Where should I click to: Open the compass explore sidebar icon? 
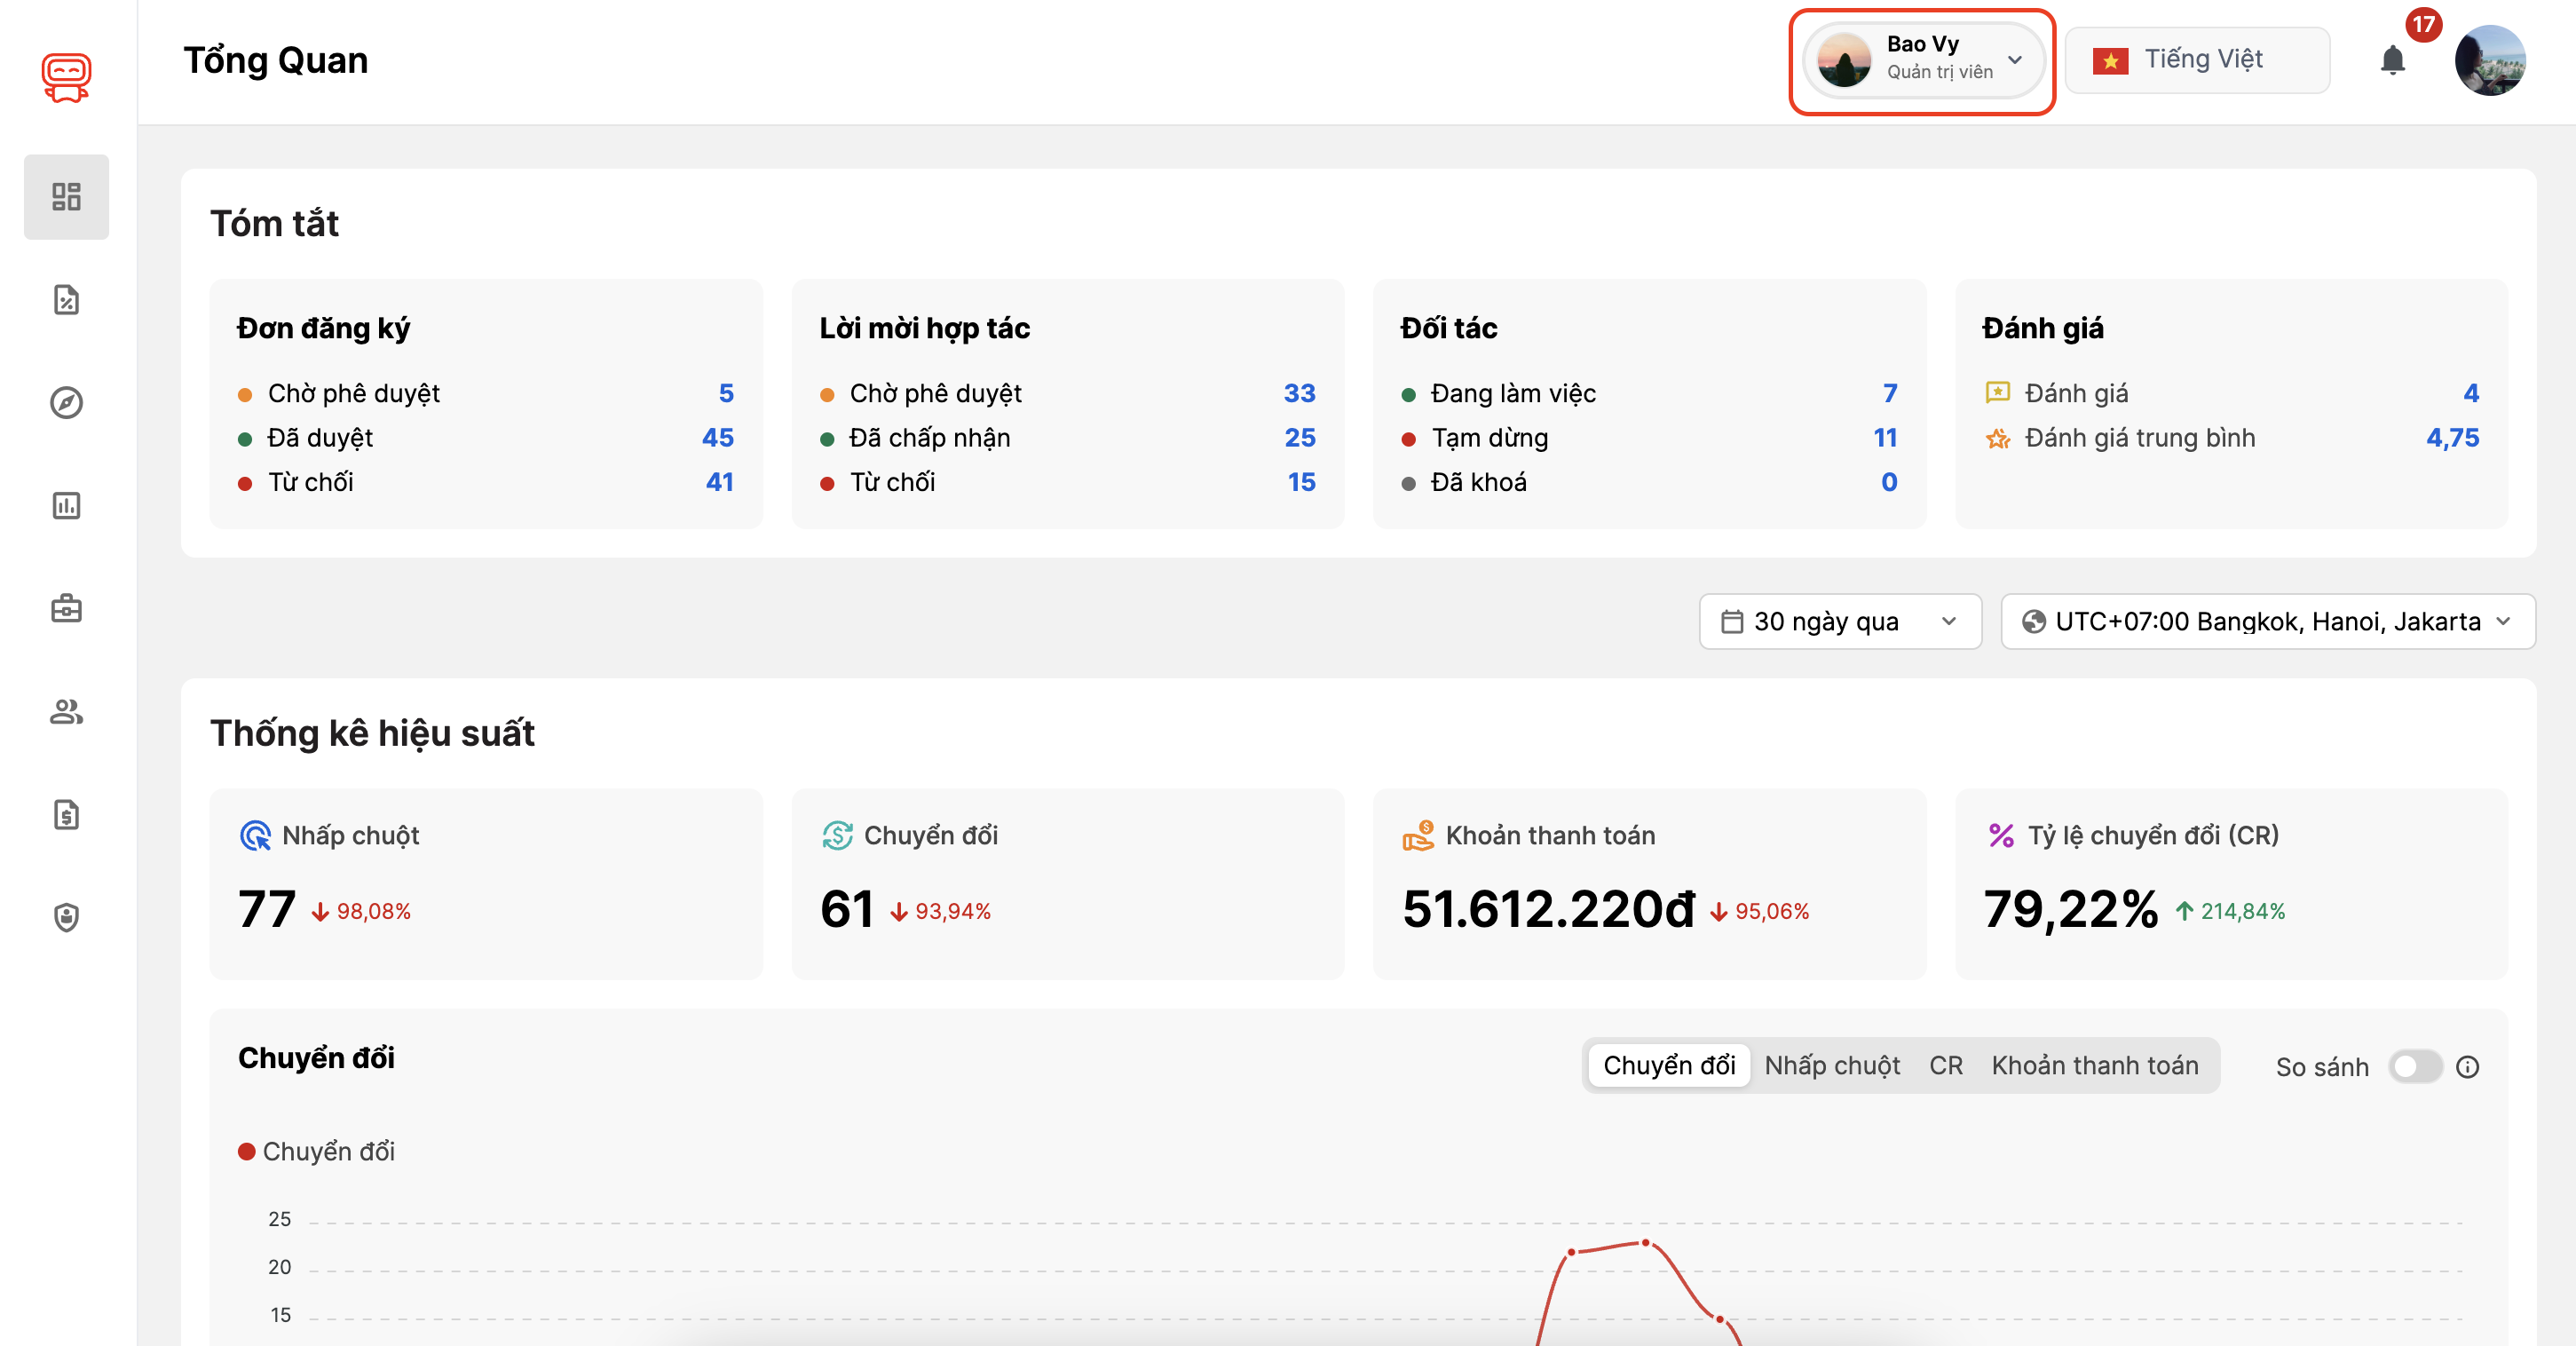pos(66,402)
